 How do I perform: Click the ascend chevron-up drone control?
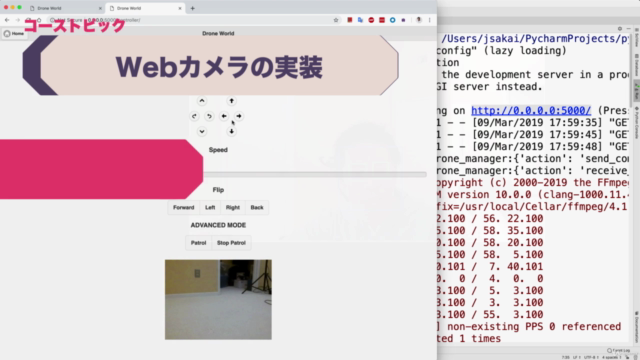point(202,101)
